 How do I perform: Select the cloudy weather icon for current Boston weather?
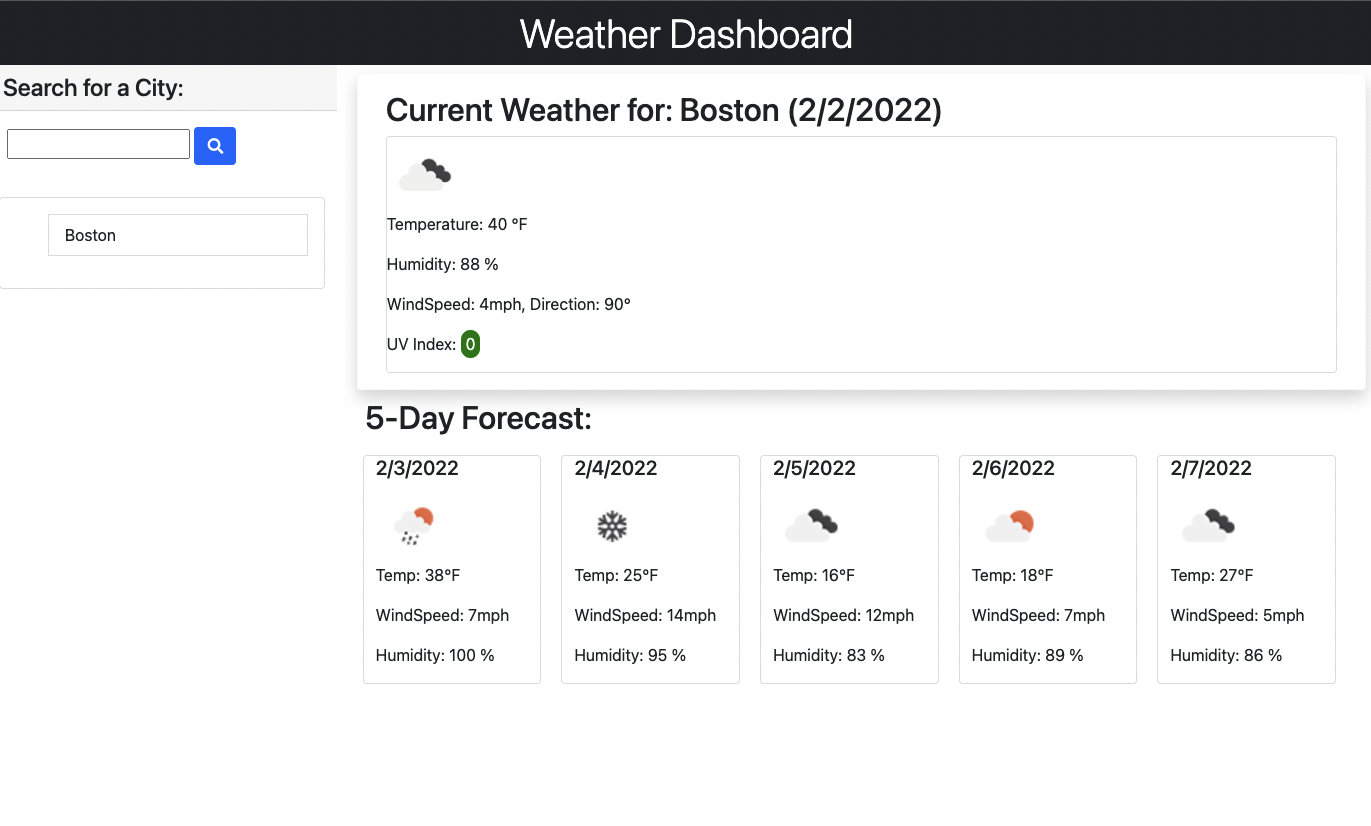(424, 172)
